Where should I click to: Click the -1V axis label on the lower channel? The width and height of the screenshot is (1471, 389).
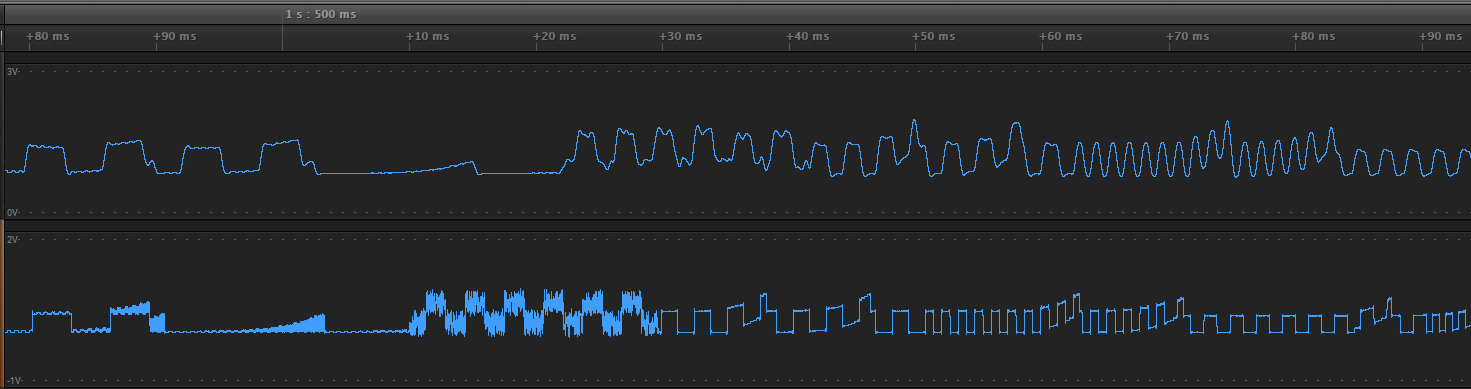(x=13, y=381)
